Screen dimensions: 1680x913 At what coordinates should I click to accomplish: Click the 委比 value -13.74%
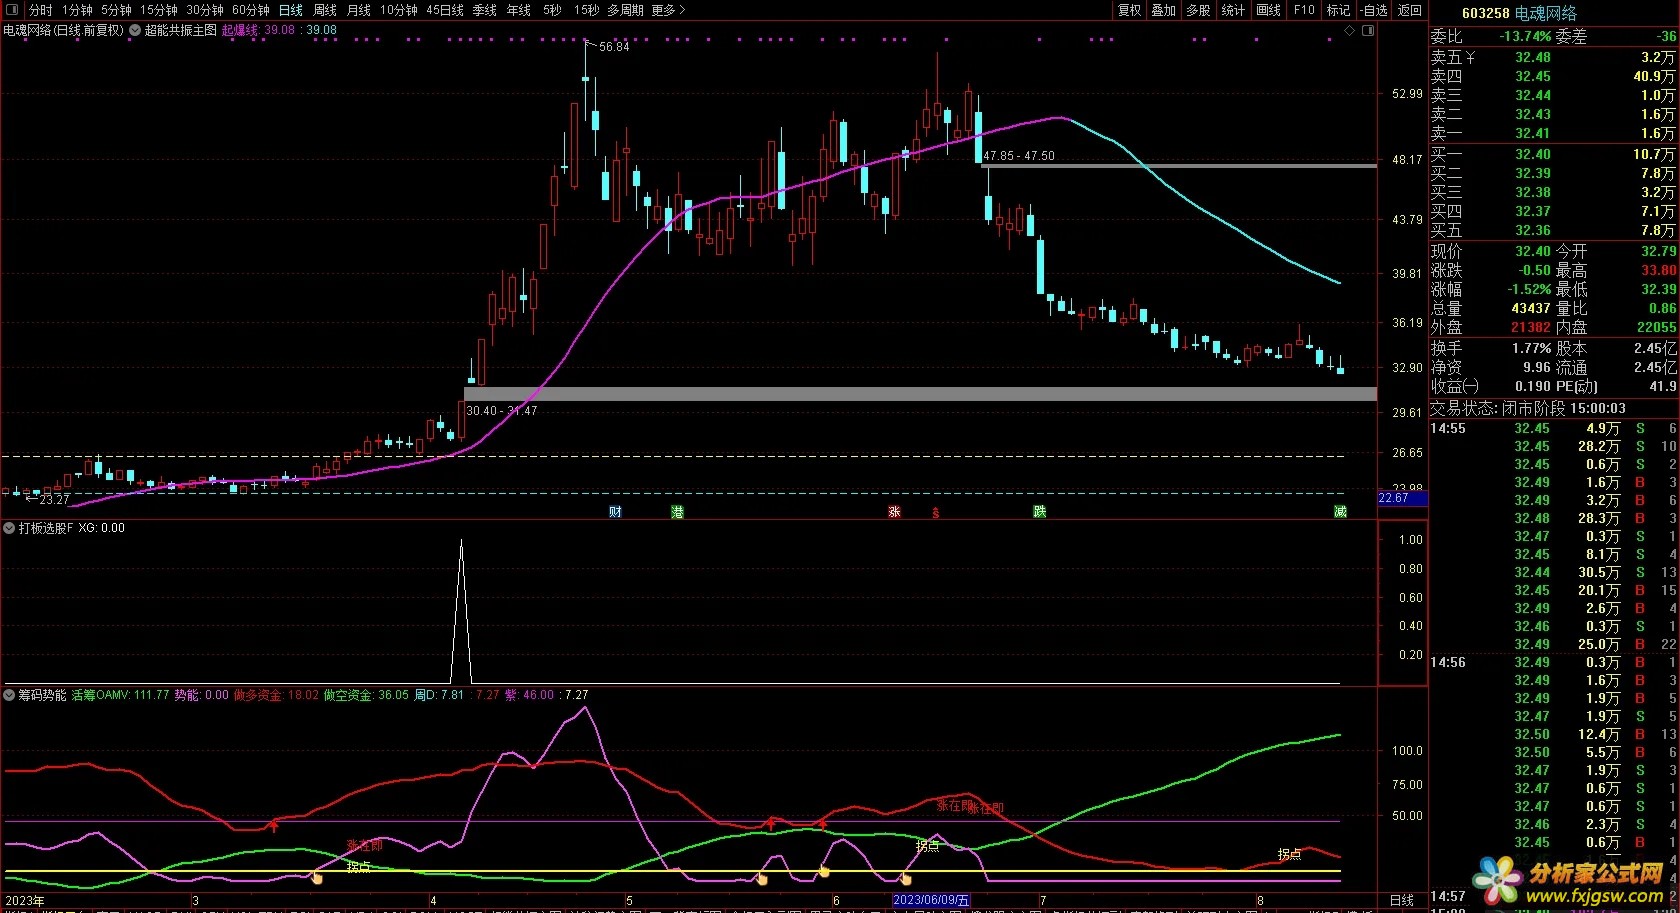pyautogui.click(x=1526, y=36)
